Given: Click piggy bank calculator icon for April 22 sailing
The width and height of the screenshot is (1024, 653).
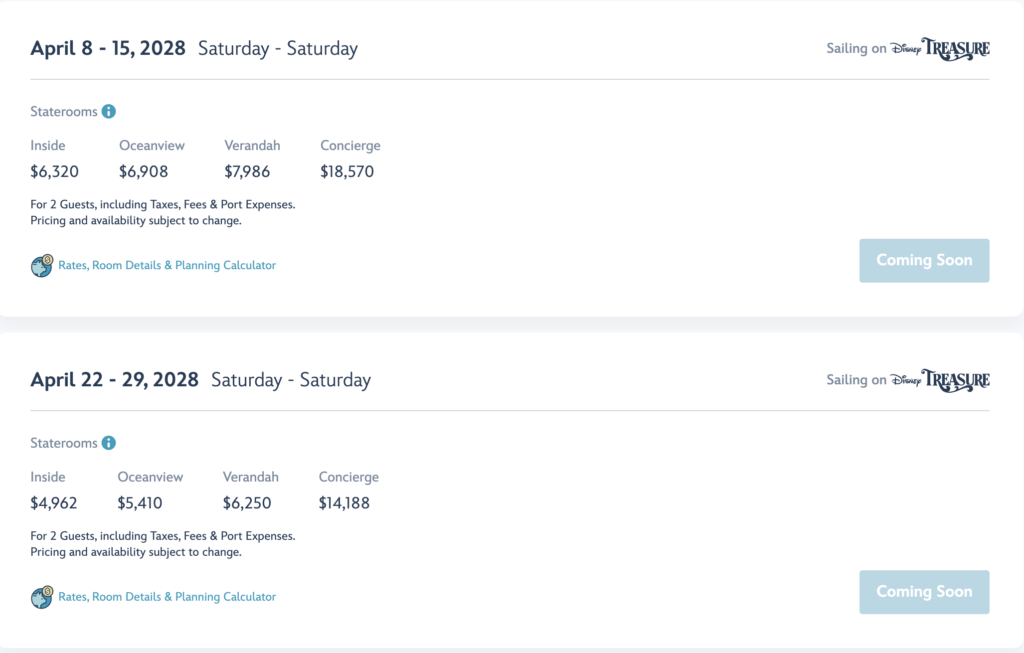Looking at the screenshot, I should [42, 597].
